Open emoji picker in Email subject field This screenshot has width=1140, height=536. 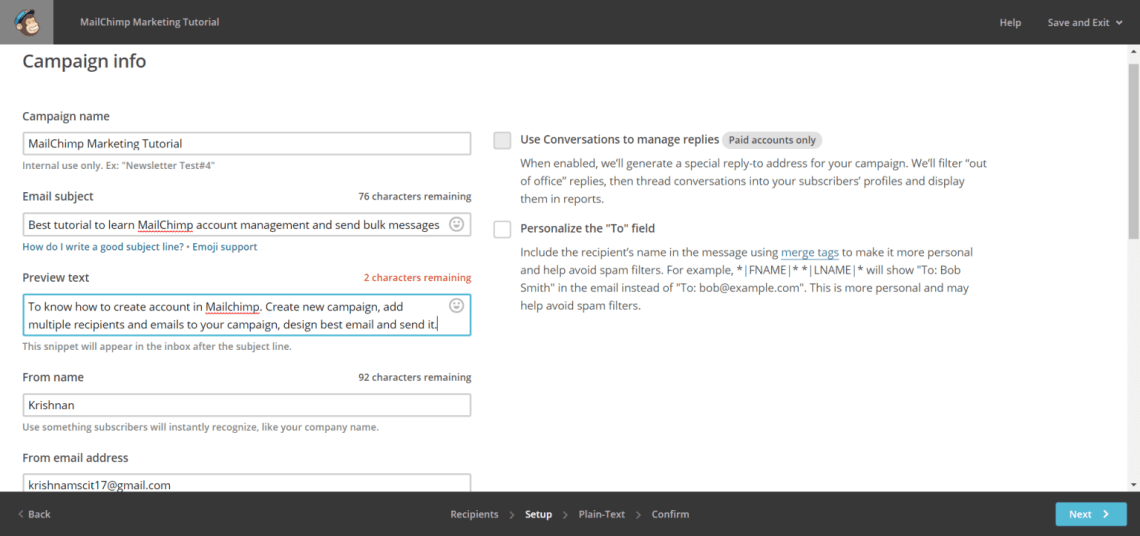[x=457, y=225]
